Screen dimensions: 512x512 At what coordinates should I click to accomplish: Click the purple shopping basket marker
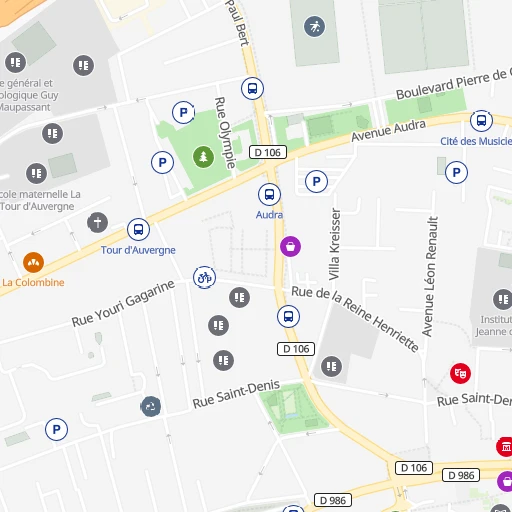[290, 247]
